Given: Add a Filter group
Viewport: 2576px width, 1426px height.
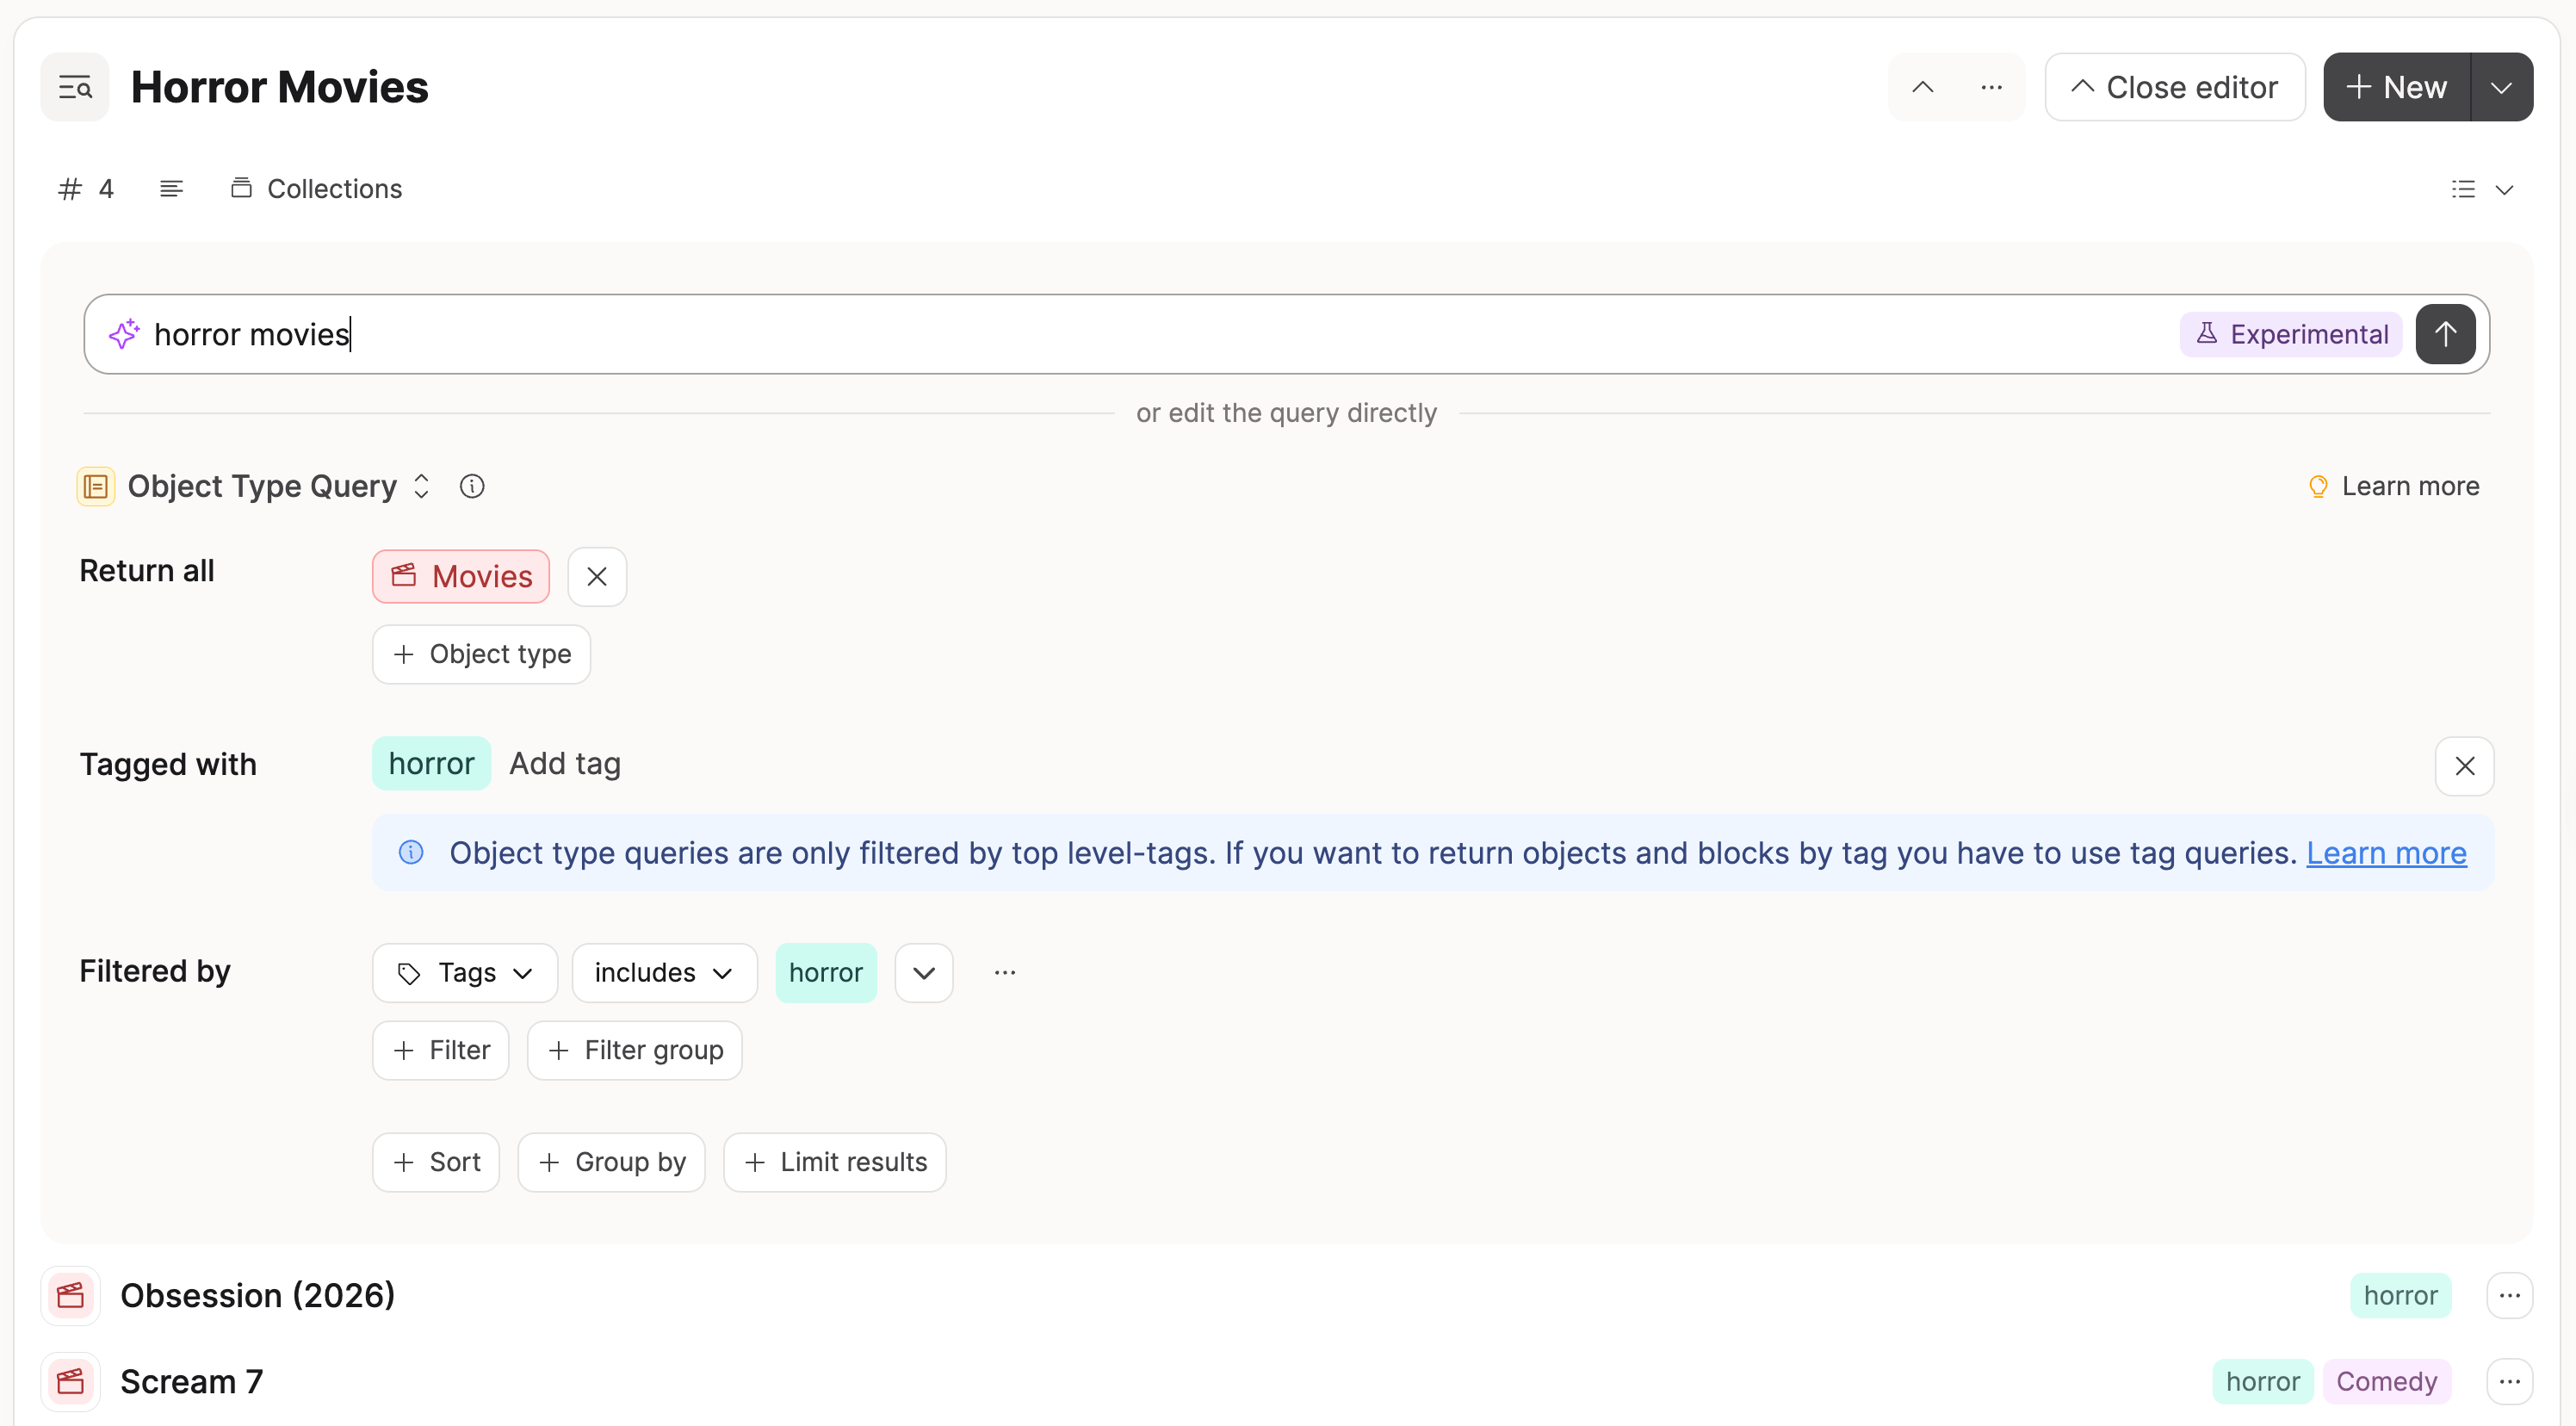Looking at the screenshot, I should tap(635, 1051).
